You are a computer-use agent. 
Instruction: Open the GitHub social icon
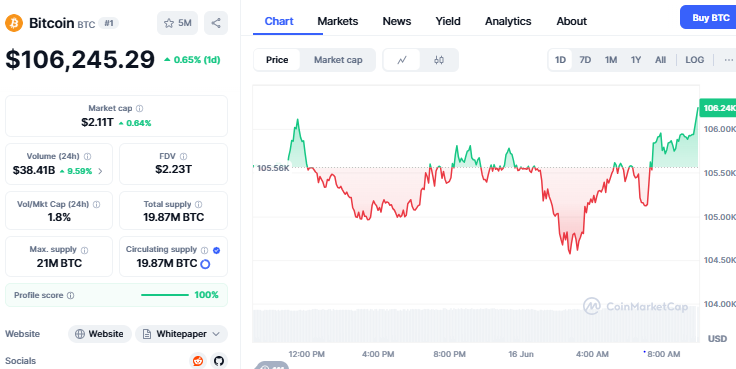point(219,361)
